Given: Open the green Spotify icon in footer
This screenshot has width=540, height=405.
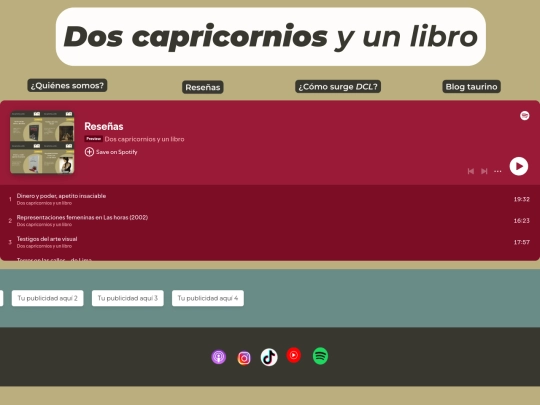Looking at the screenshot, I should click(320, 356).
